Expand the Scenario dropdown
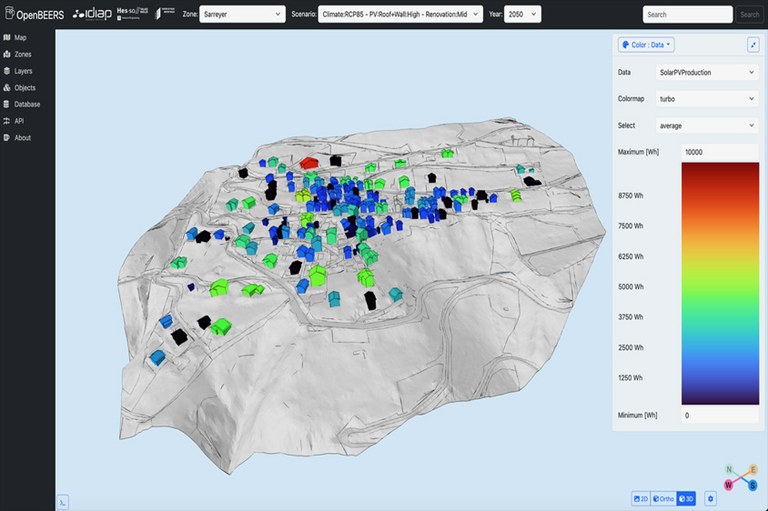The height and width of the screenshot is (511, 768). tap(400, 15)
